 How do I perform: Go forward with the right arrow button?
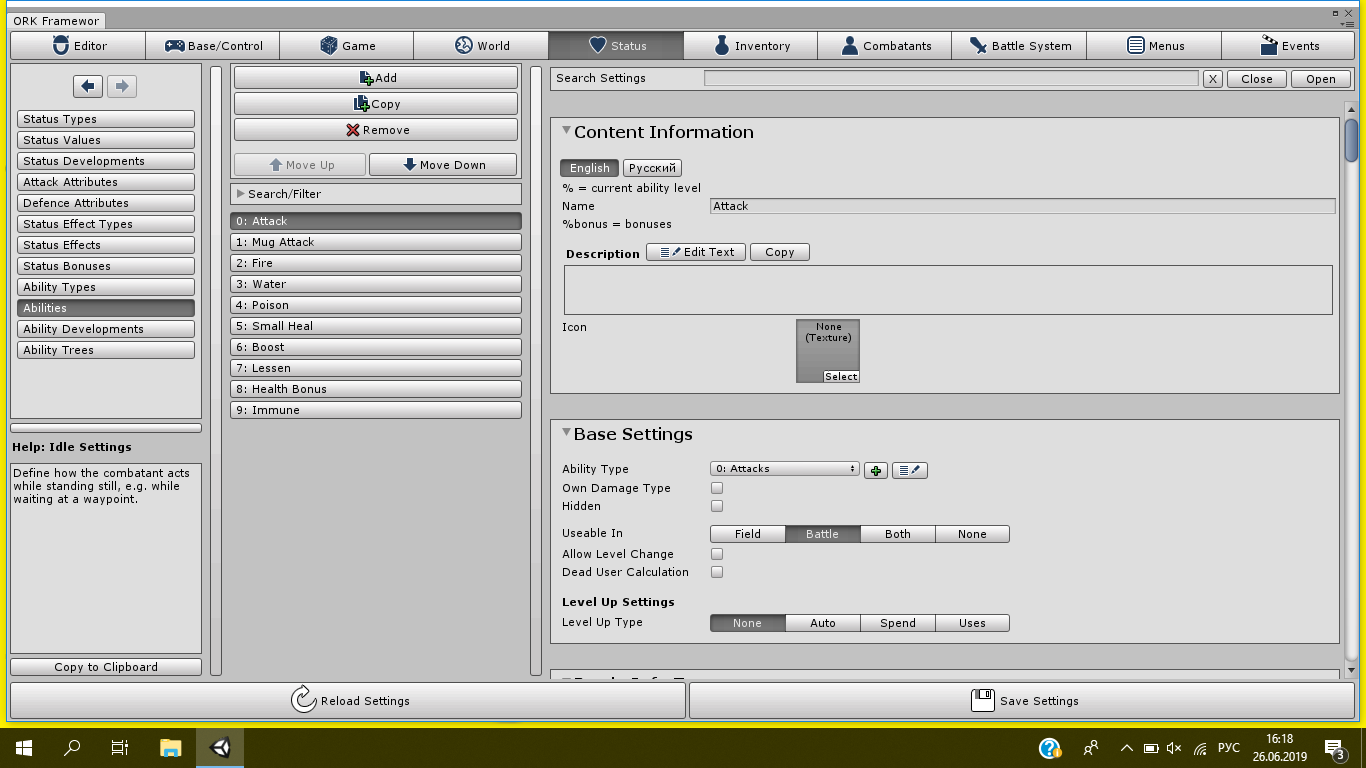[122, 87]
